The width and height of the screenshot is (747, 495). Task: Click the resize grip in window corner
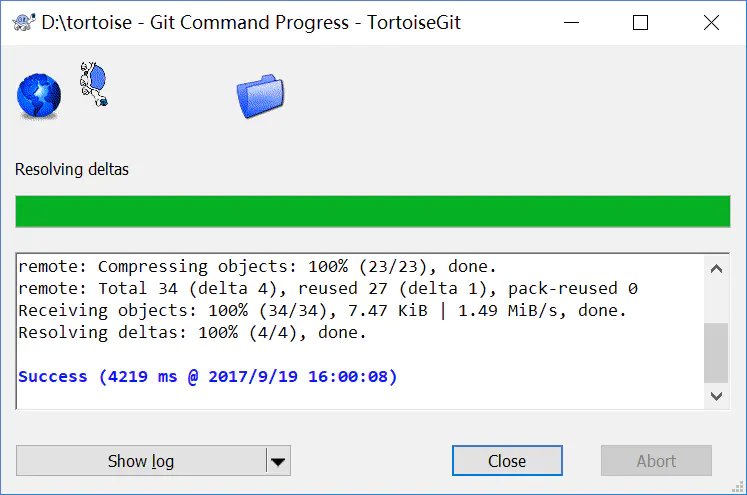[x=737, y=486]
